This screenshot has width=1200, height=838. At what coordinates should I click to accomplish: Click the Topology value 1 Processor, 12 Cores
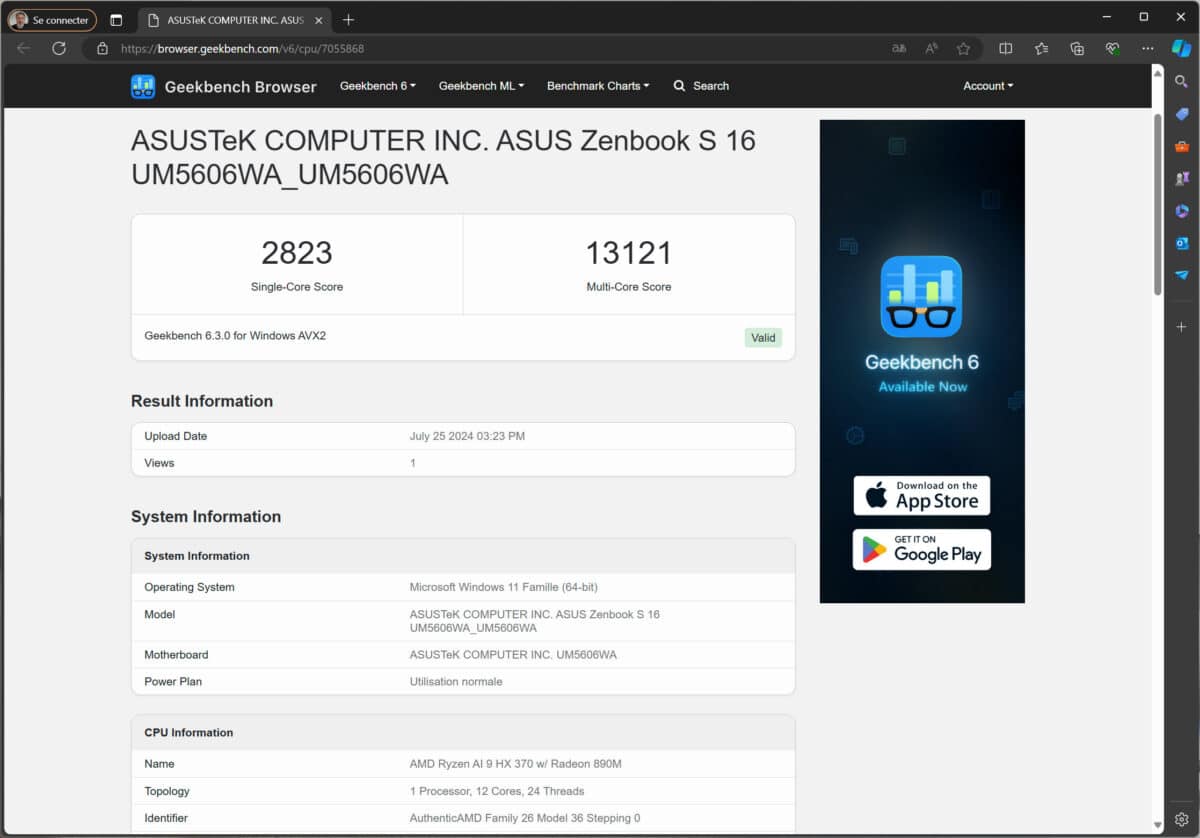pos(497,791)
